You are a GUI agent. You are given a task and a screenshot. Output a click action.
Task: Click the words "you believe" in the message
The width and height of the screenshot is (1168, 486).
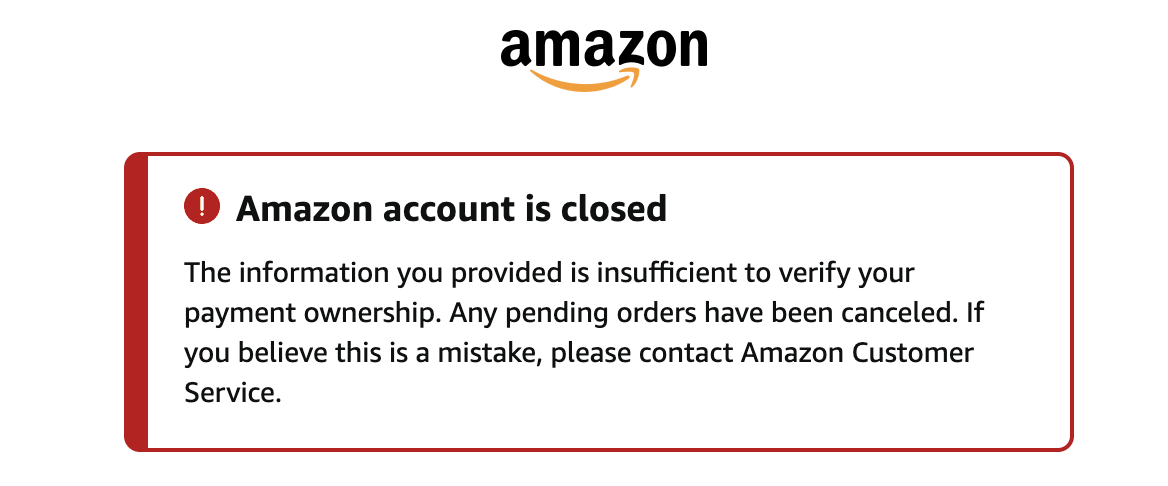241,353
